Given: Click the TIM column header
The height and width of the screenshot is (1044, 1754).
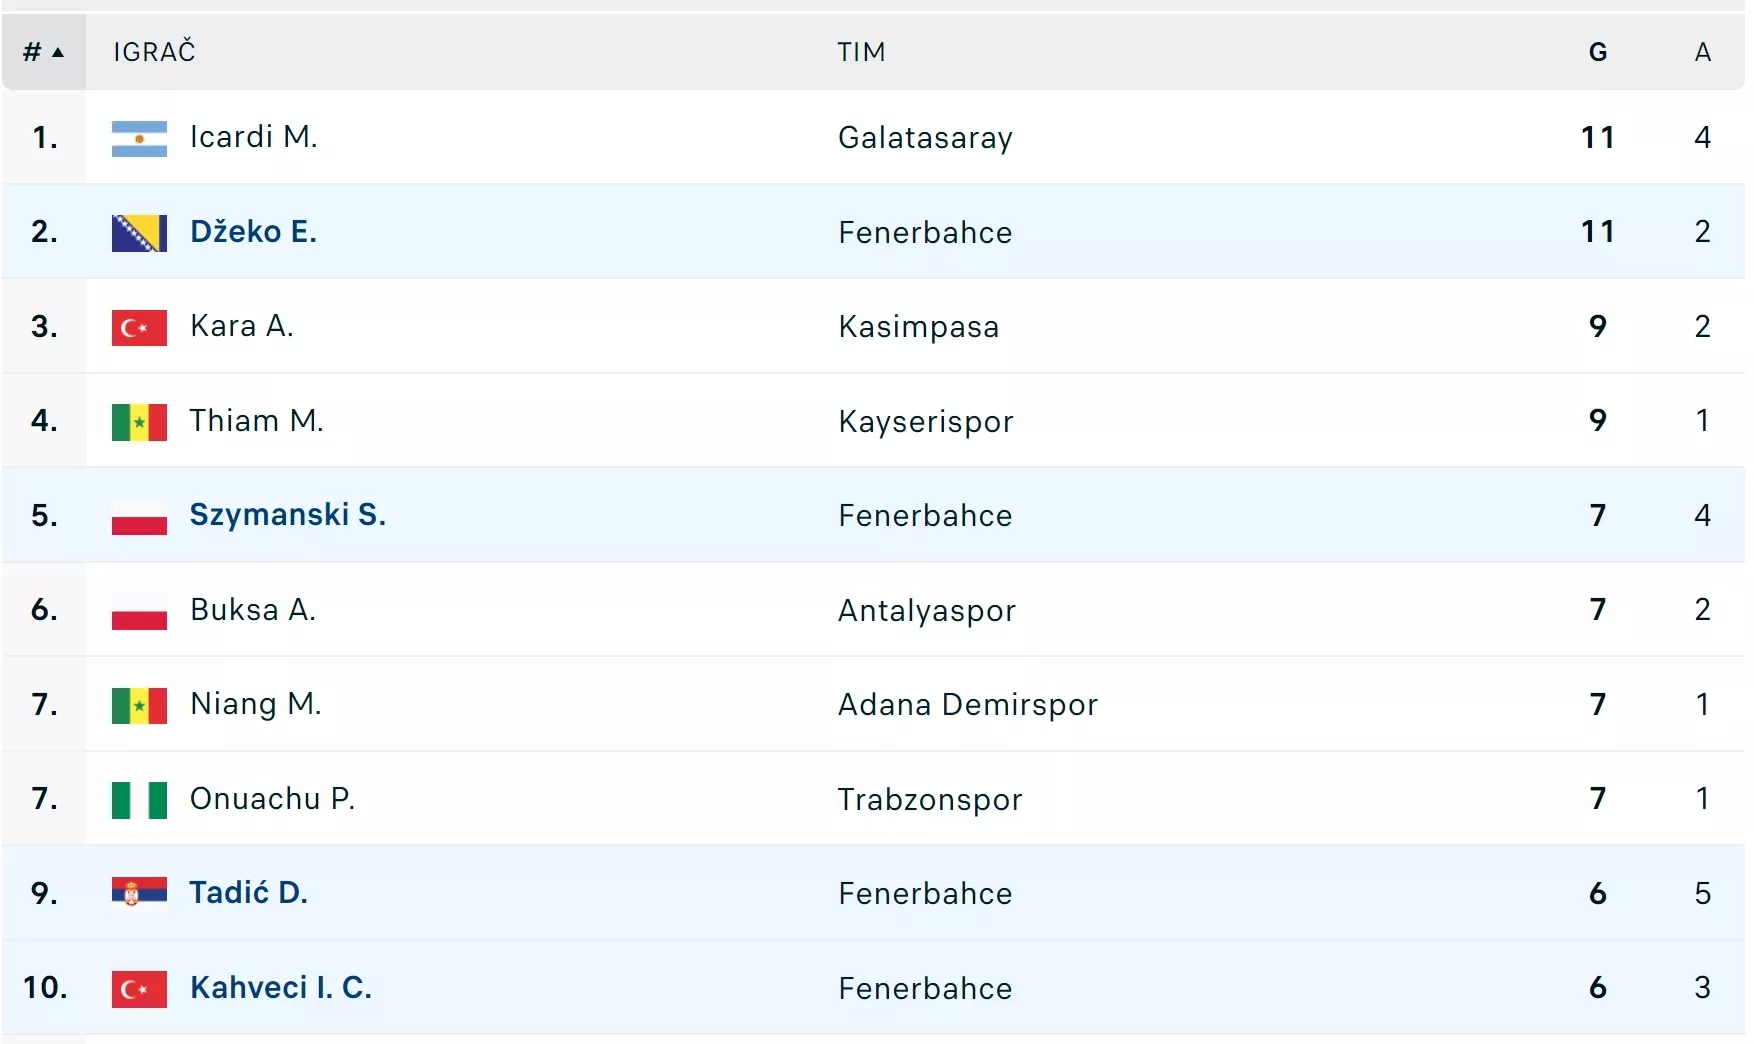Looking at the screenshot, I should pos(861,52).
